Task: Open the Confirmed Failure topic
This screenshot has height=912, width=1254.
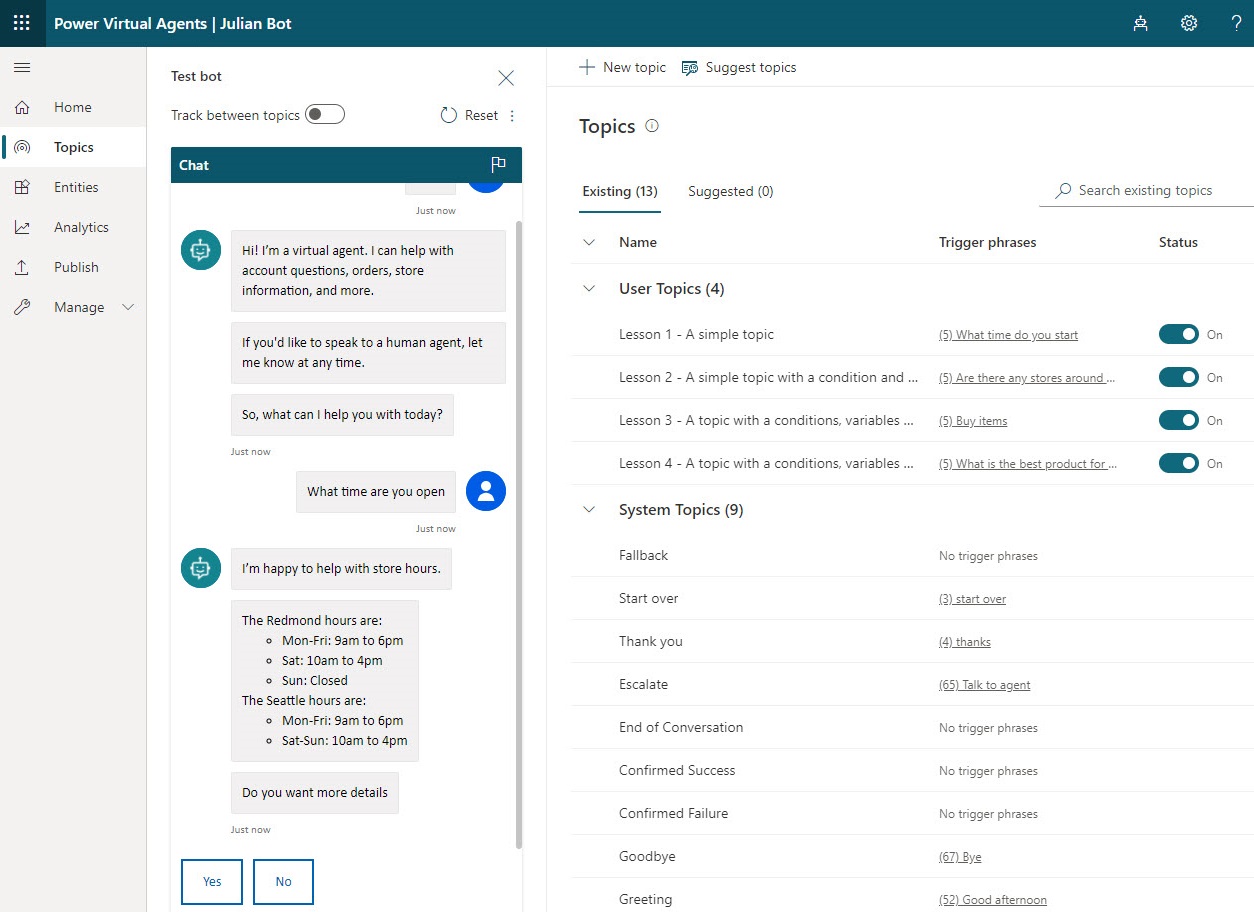Action: click(673, 814)
